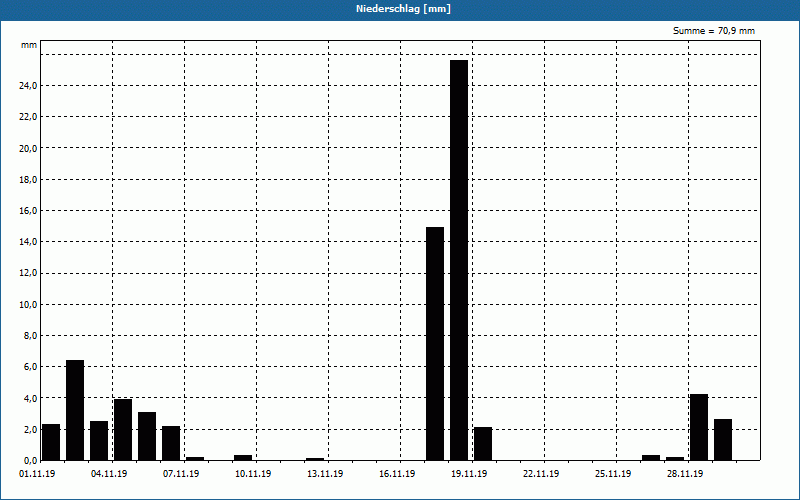Click the y-axis value '12,0'
The height and width of the screenshot is (500, 800).
pyautogui.click(x=28, y=273)
